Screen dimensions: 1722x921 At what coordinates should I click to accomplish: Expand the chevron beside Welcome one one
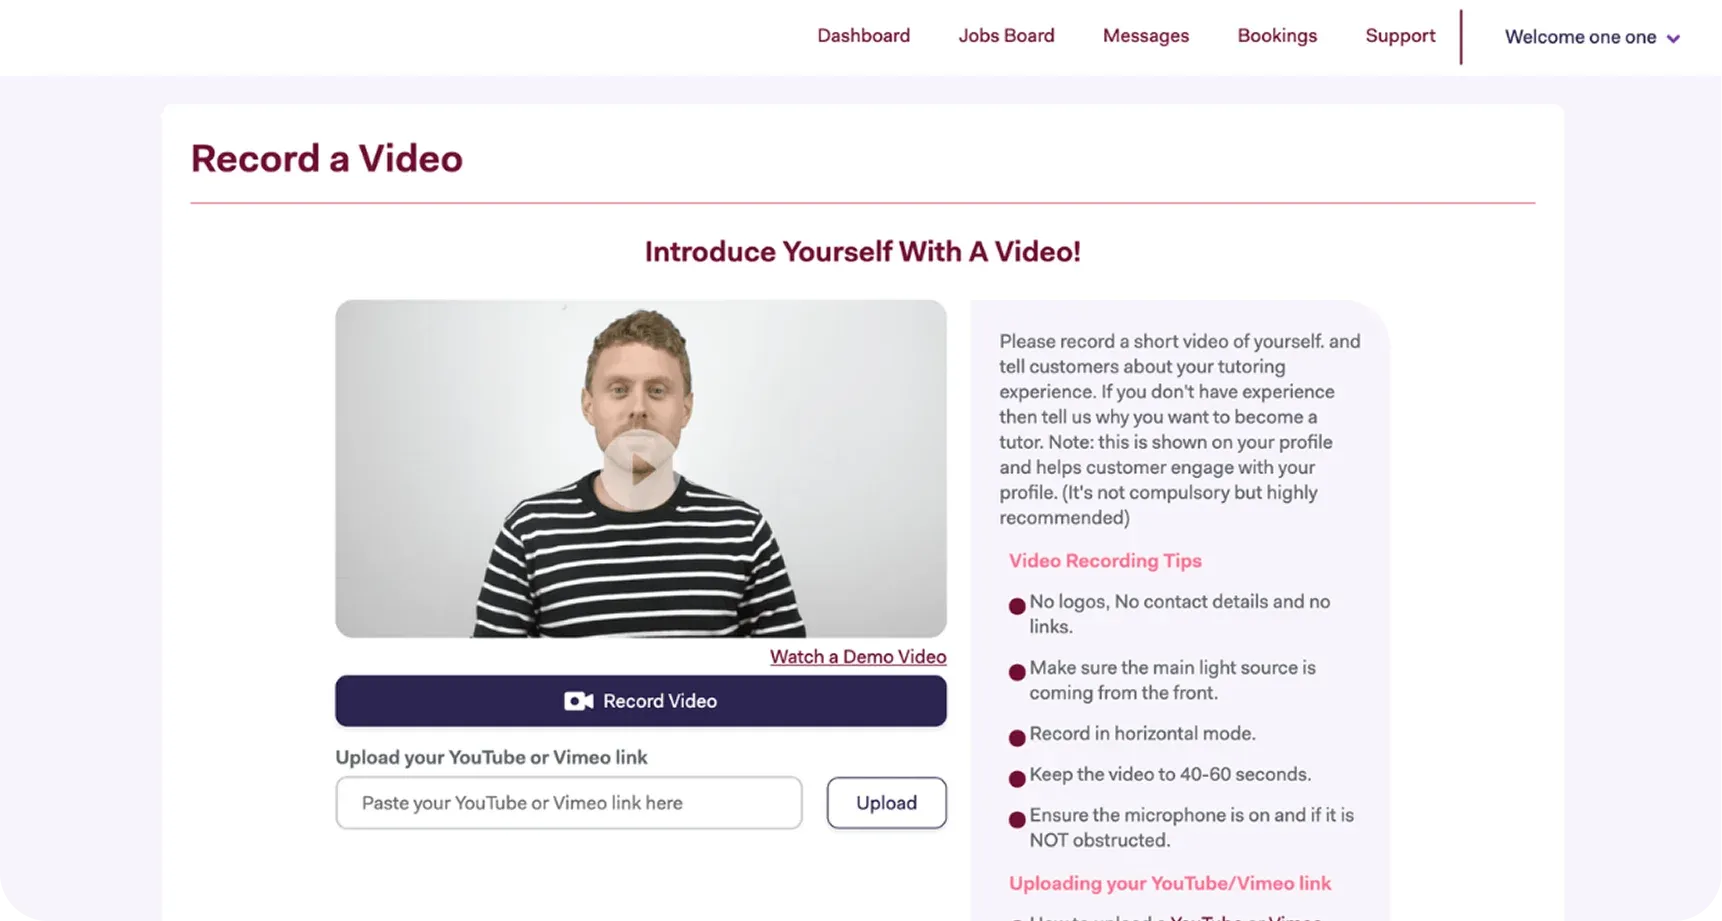[1673, 39]
